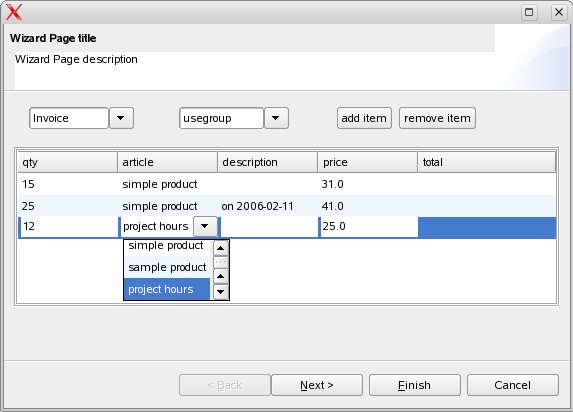This screenshot has height=412, width=573.
Task: Click the add item button
Action: pyautogui.click(x=364, y=118)
